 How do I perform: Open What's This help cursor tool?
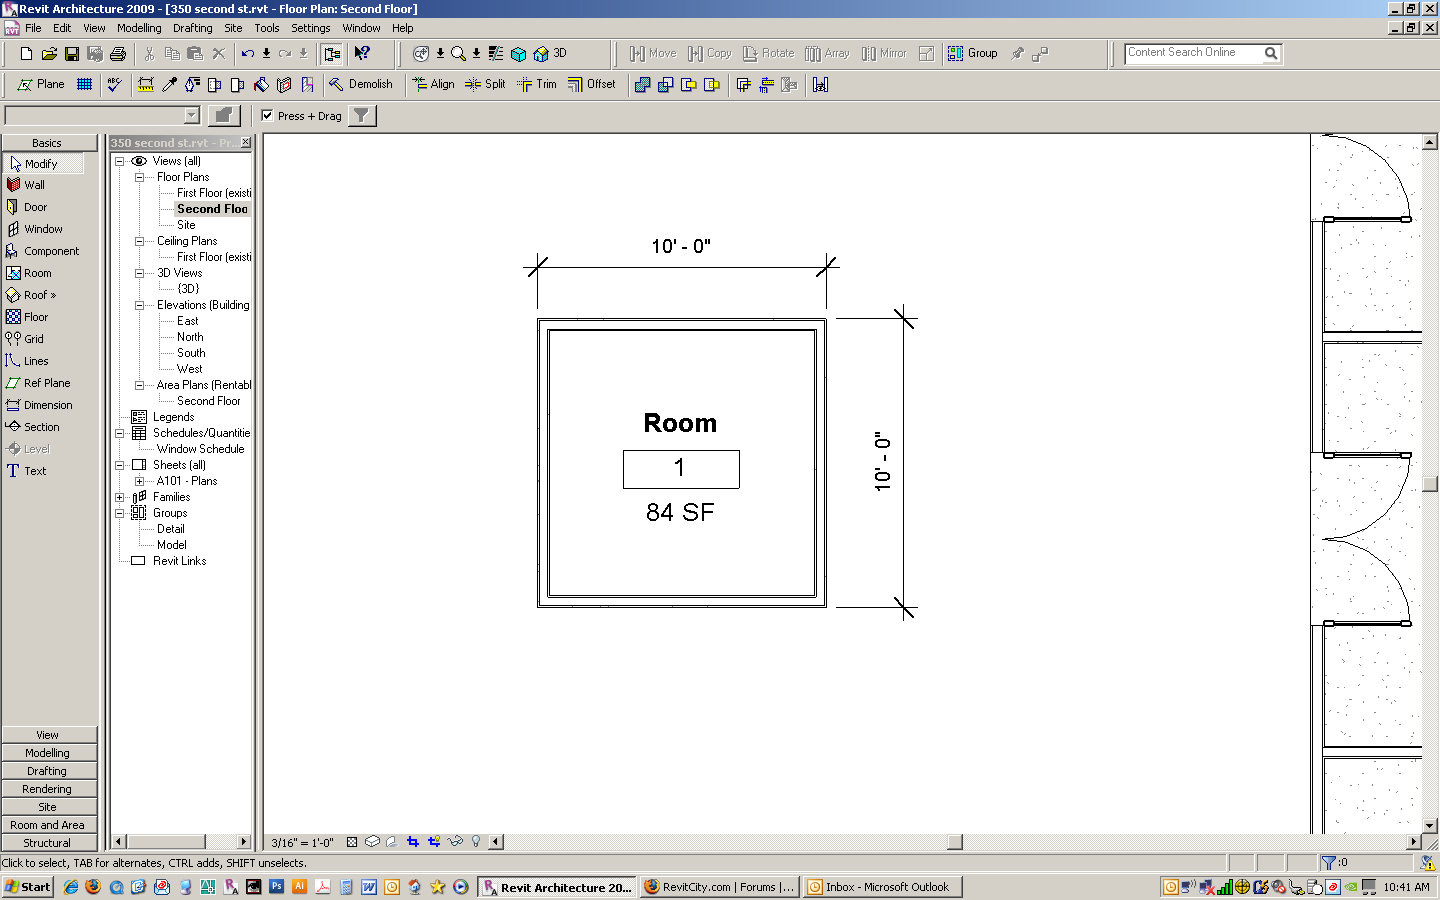point(362,54)
